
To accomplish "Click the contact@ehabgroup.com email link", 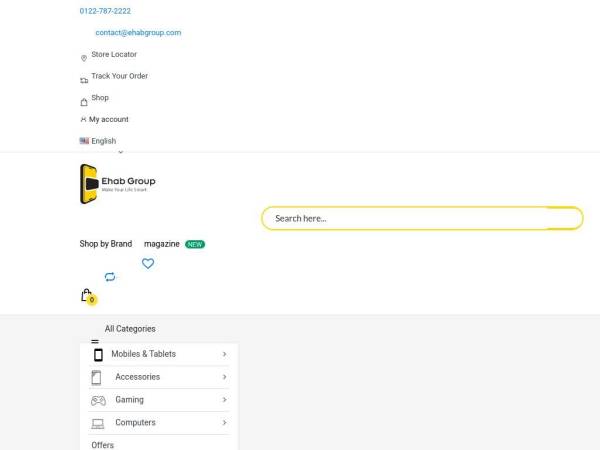I will coord(138,33).
